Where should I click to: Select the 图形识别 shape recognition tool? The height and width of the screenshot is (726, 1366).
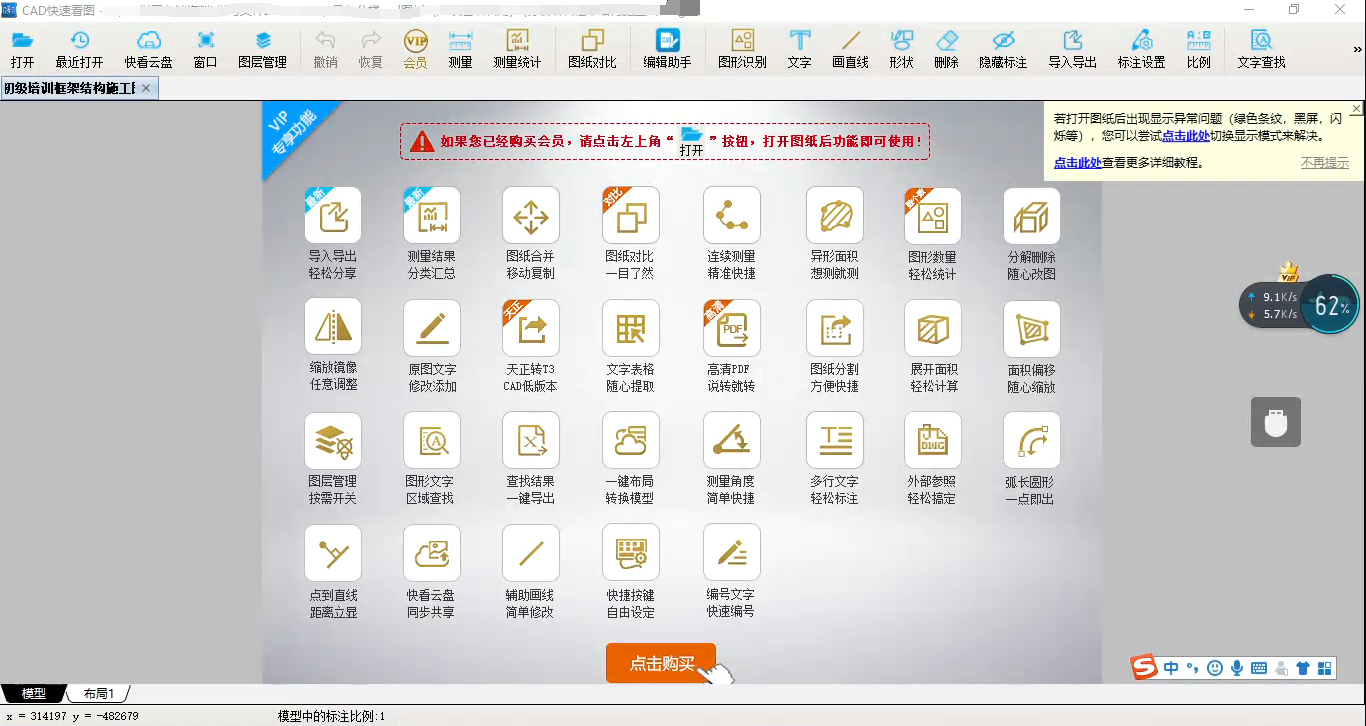pyautogui.click(x=742, y=49)
